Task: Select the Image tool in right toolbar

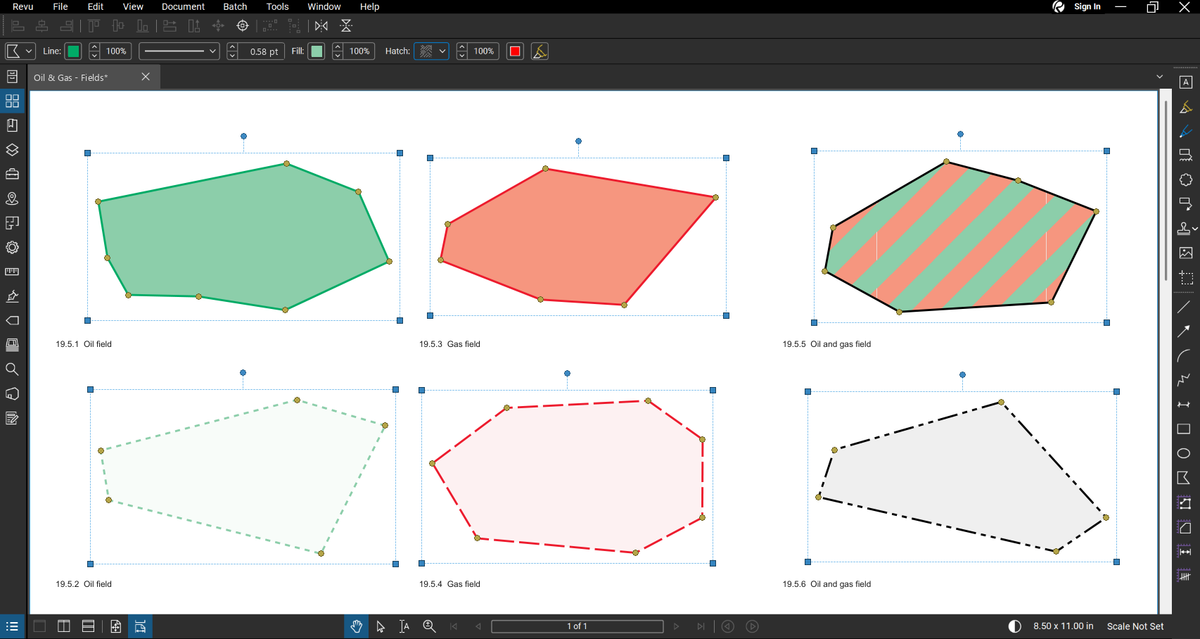Action: pos(1185,253)
